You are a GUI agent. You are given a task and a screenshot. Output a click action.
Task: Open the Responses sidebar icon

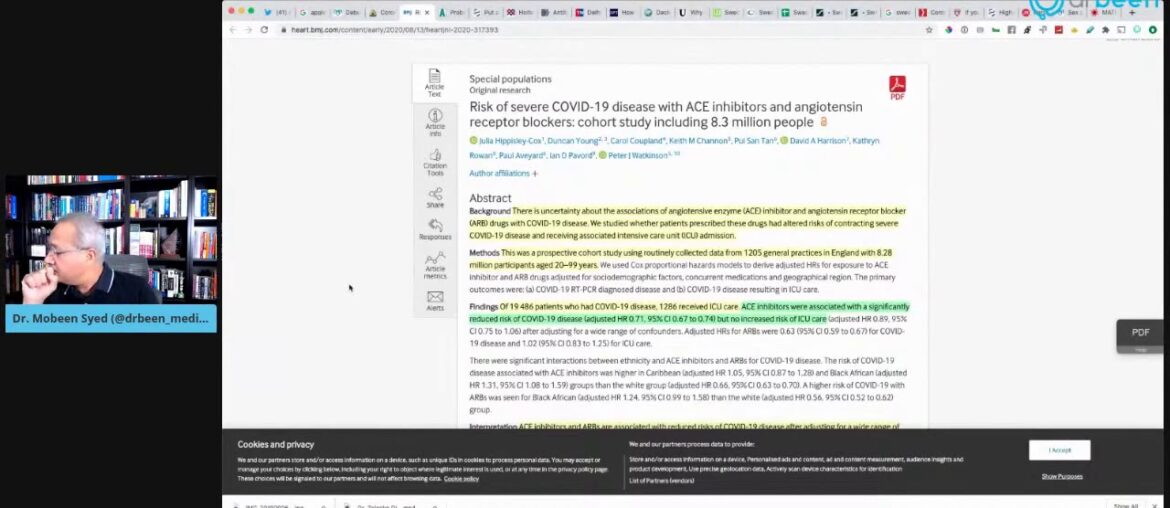point(435,229)
